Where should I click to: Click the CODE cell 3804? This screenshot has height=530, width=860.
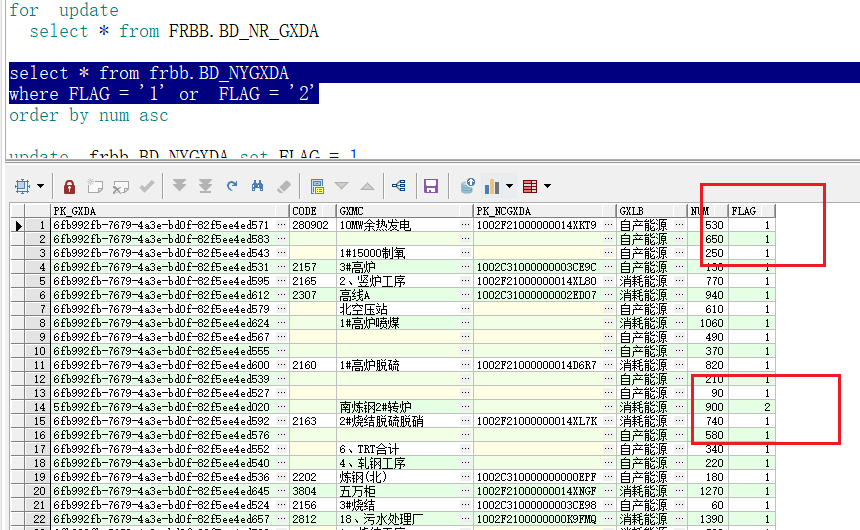tap(312, 491)
